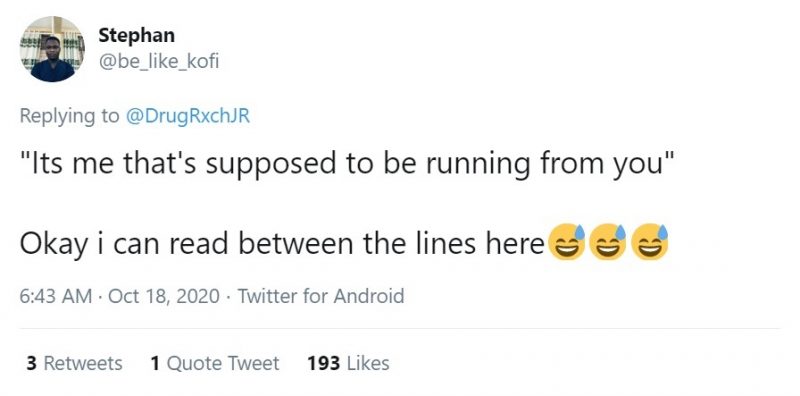
Task: Click the middle sweat-smile emoji
Action: point(608,242)
